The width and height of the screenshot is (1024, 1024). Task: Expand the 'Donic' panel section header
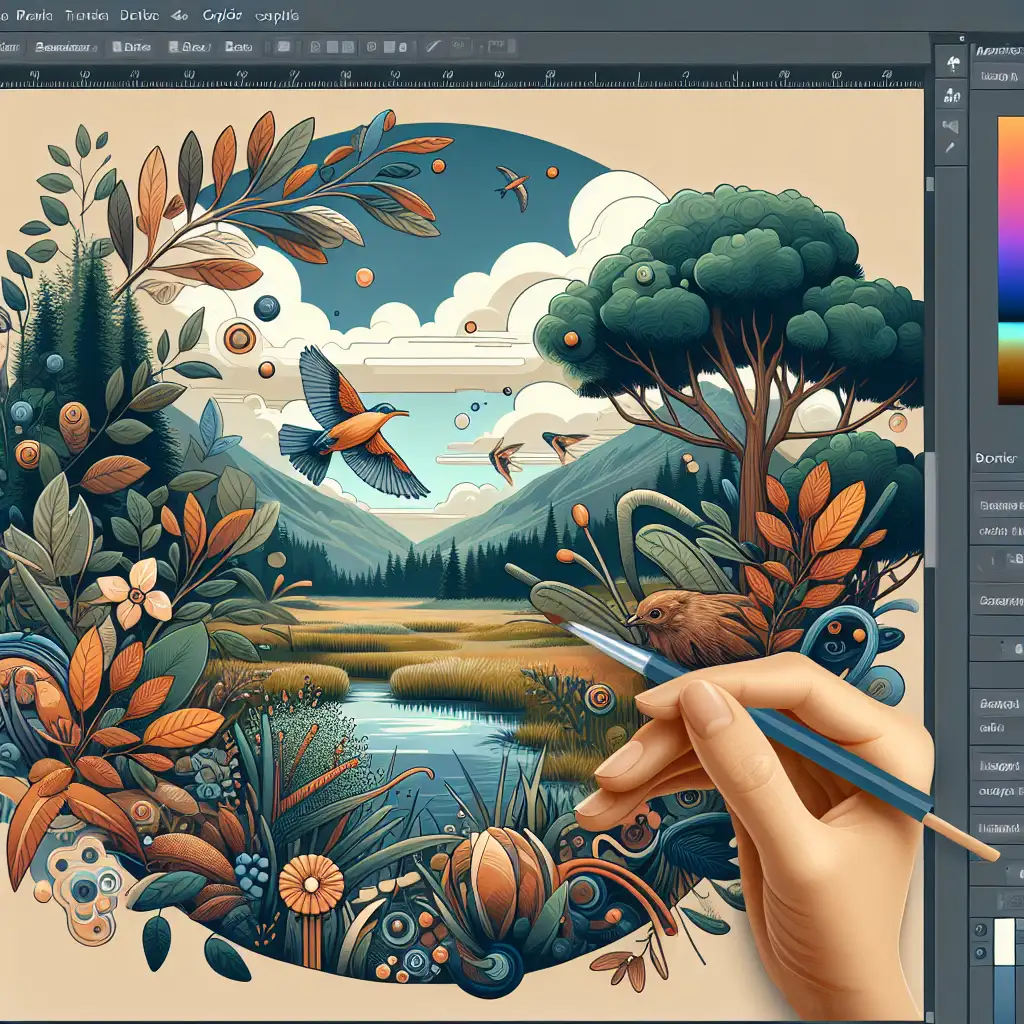tap(997, 458)
